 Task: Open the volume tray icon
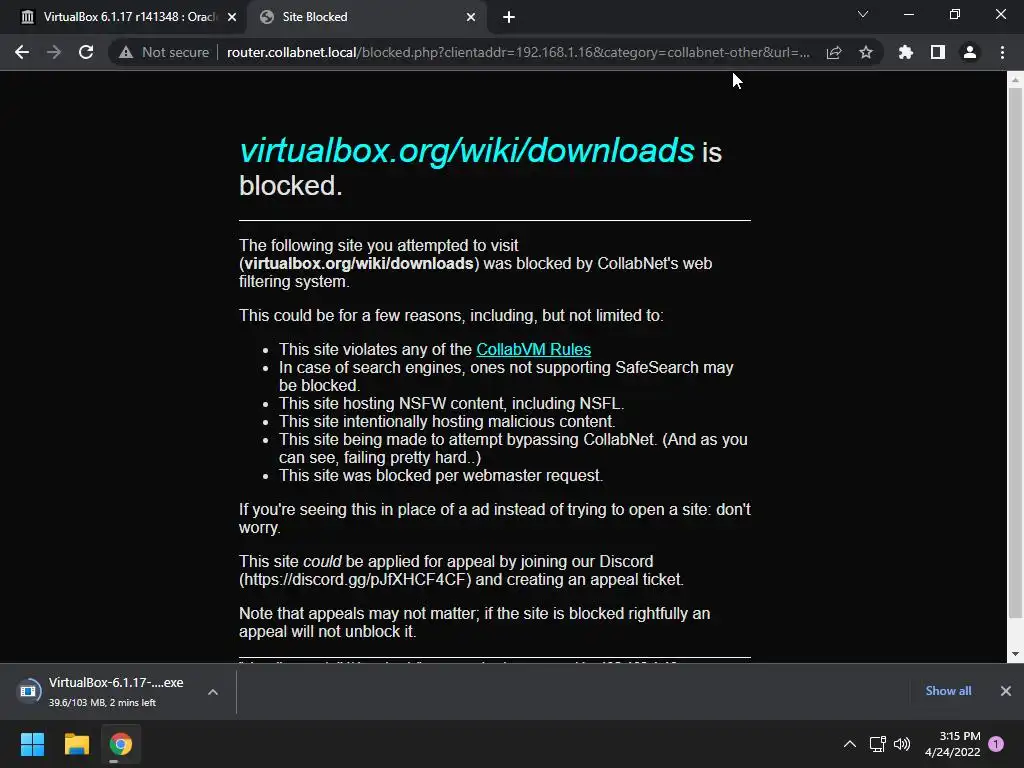902,744
